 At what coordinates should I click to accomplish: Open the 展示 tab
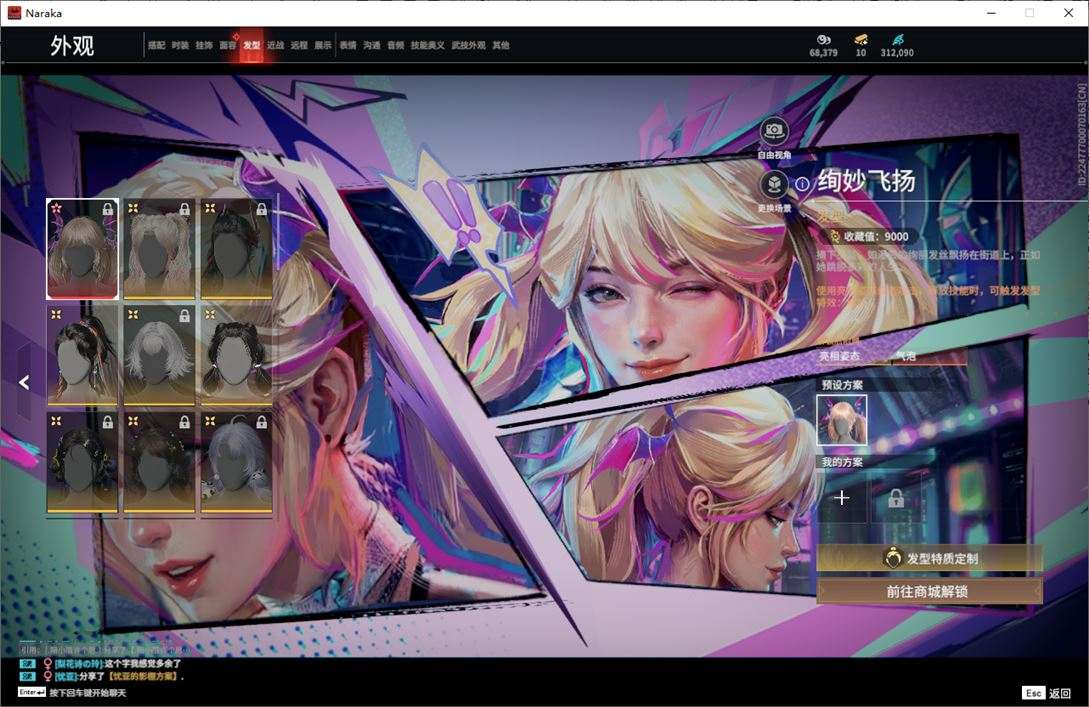coord(323,45)
